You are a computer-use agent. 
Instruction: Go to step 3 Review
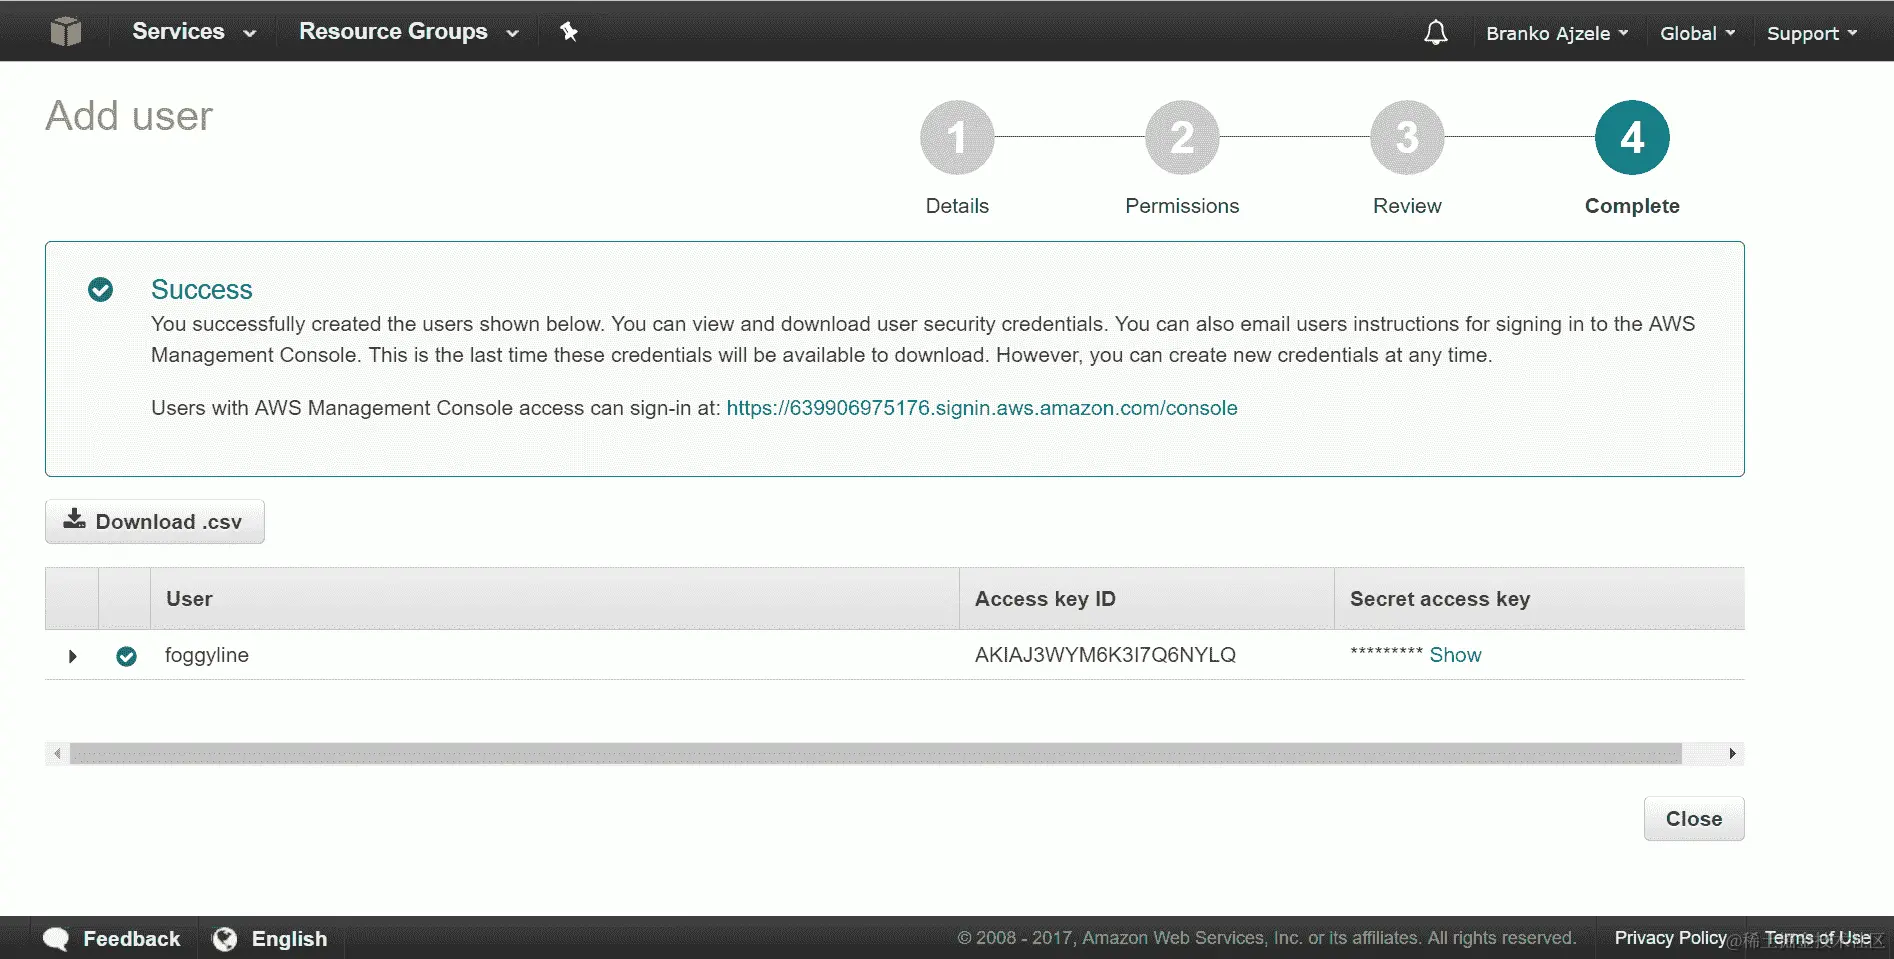pos(1407,138)
